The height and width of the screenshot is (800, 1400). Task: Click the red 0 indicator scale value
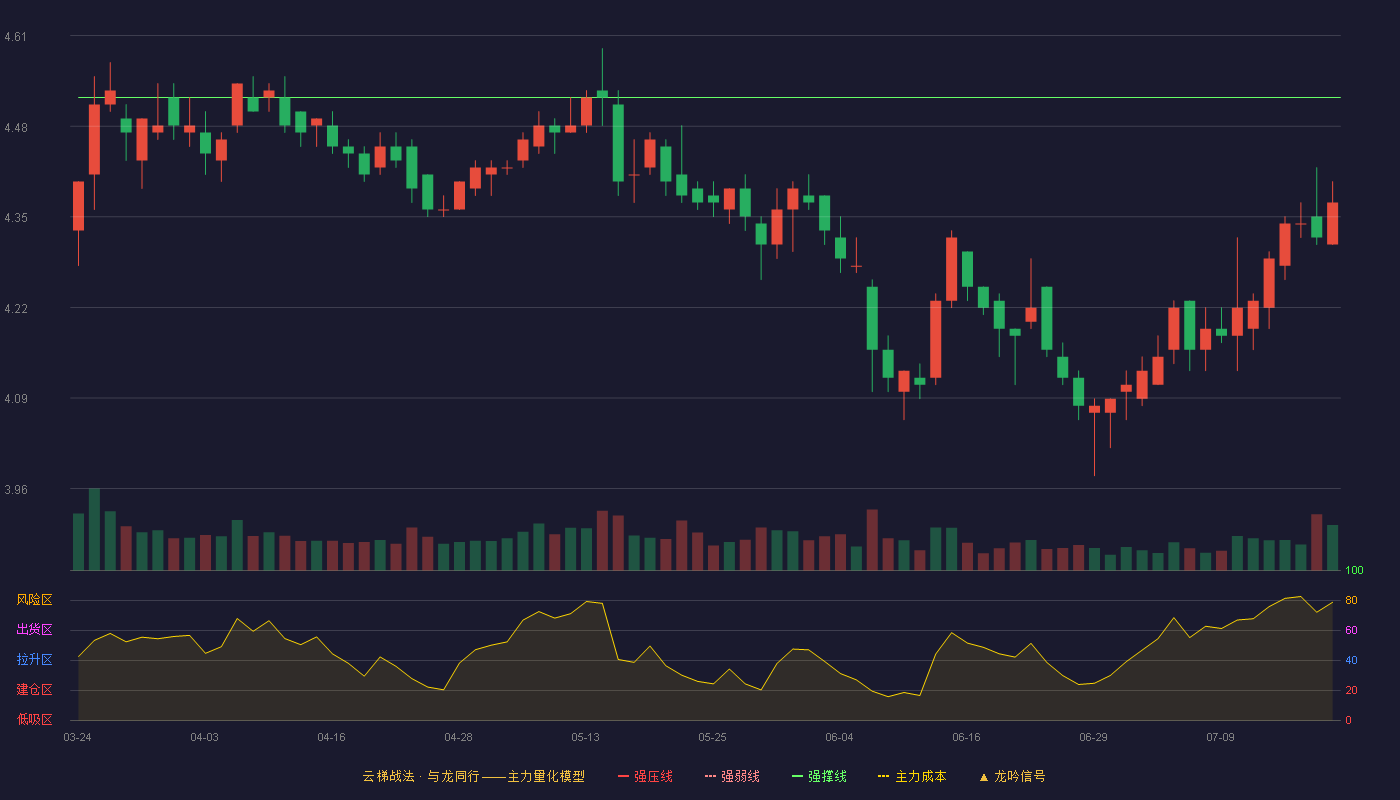[x=1348, y=720]
